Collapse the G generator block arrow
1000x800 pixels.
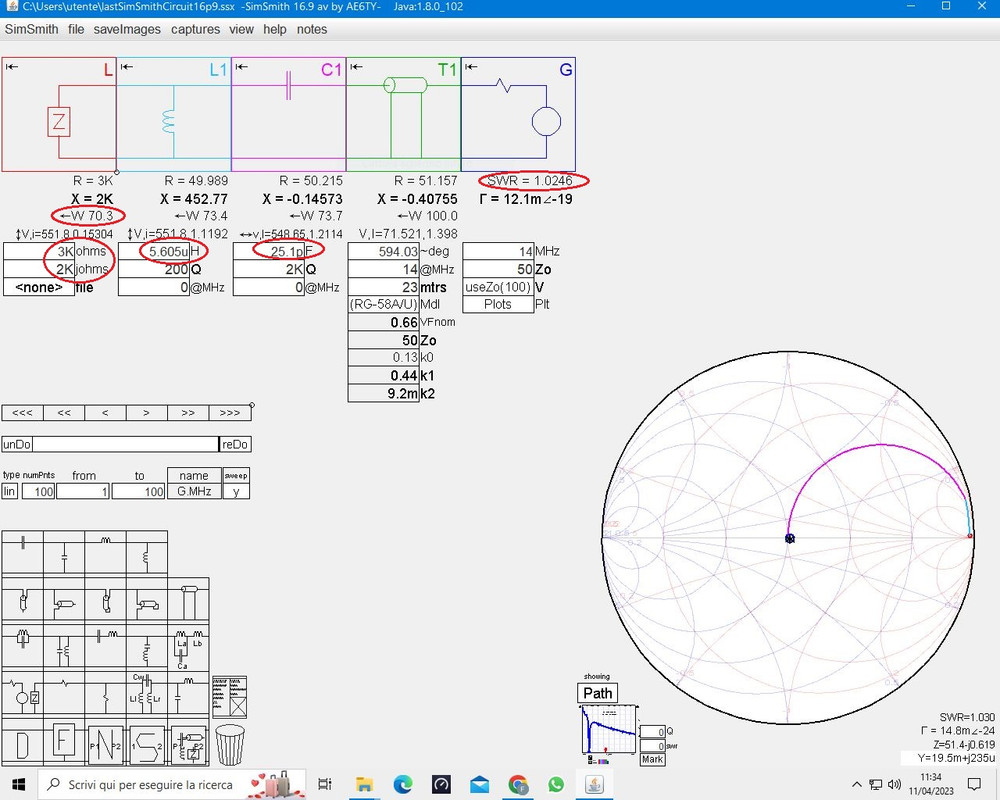tap(471, 66)
